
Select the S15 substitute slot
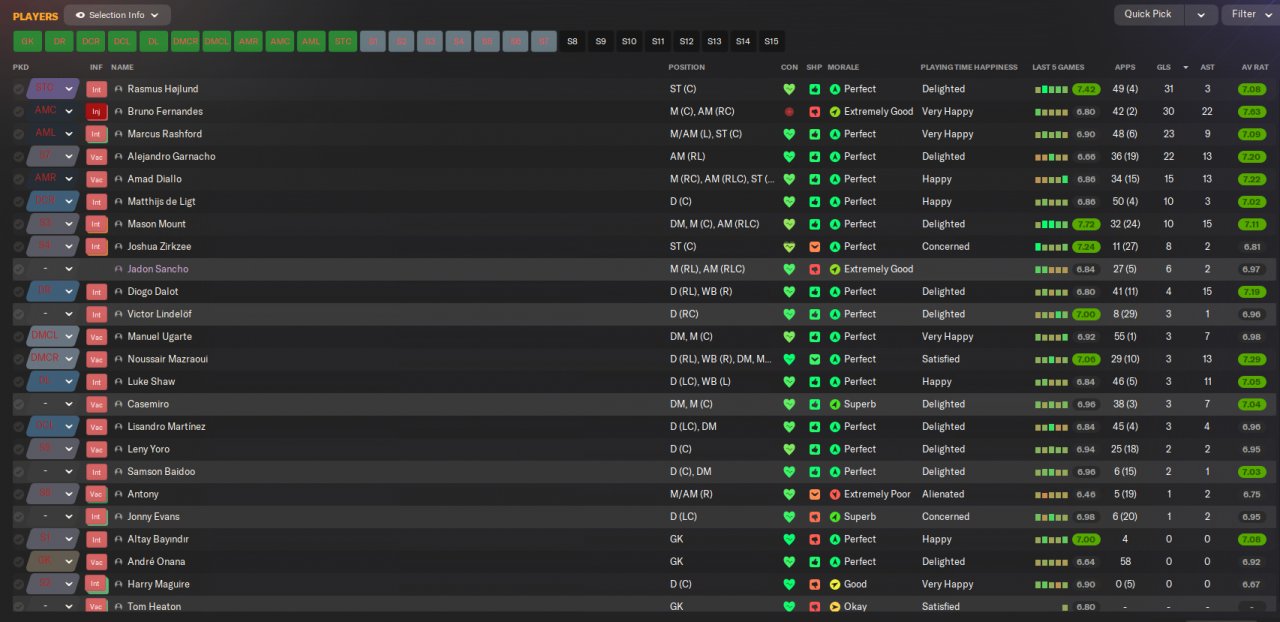tap(771, 41)
